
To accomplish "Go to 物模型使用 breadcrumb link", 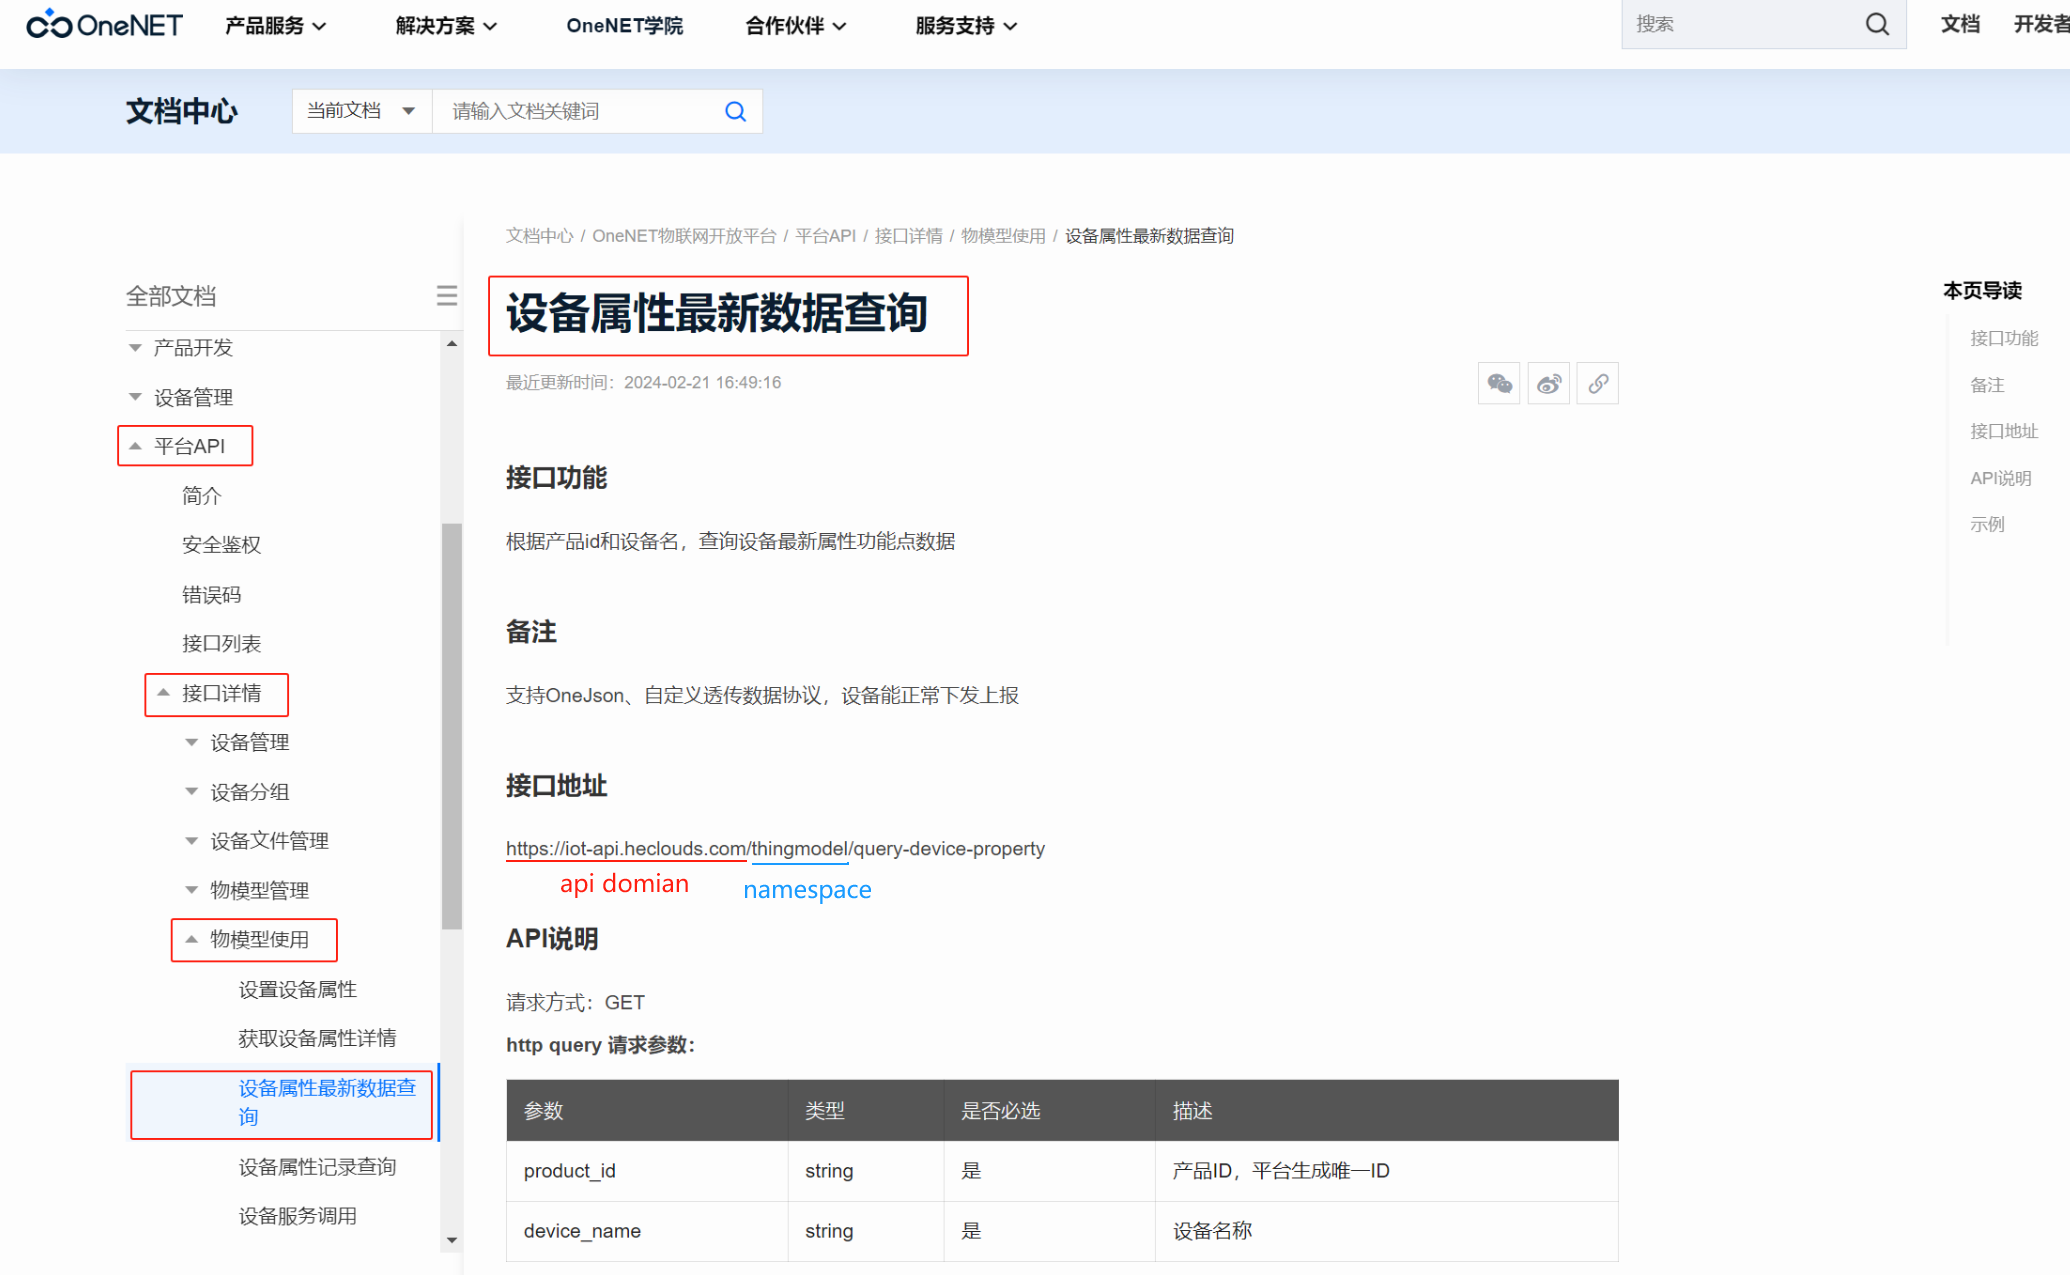I will [x=1003, y=236].
